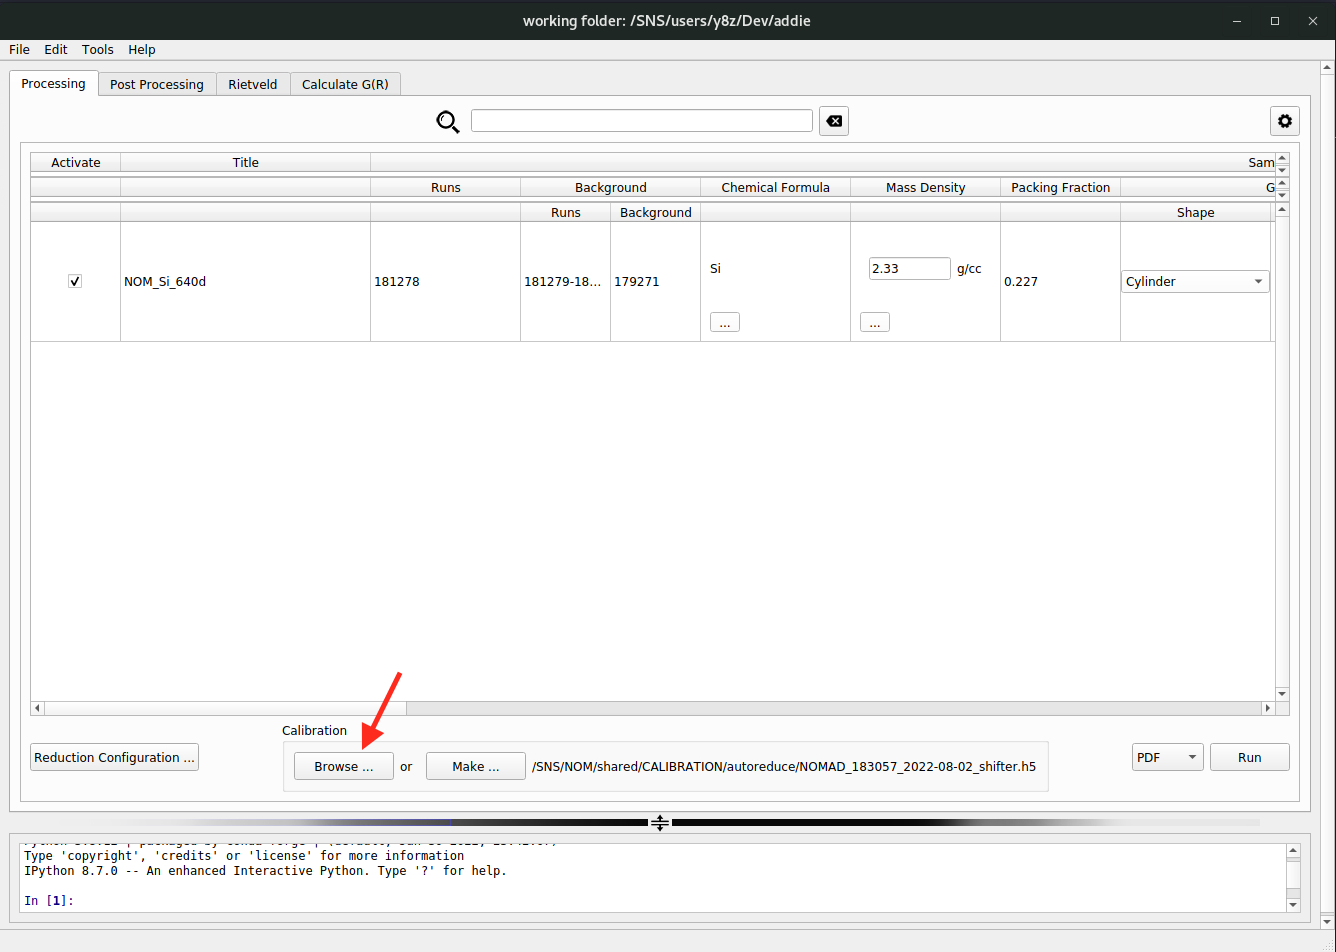This screenshot has height=952, width=1336.
Task: Open mass density editor ellipsis button
Action: click(x=874, y=322)
